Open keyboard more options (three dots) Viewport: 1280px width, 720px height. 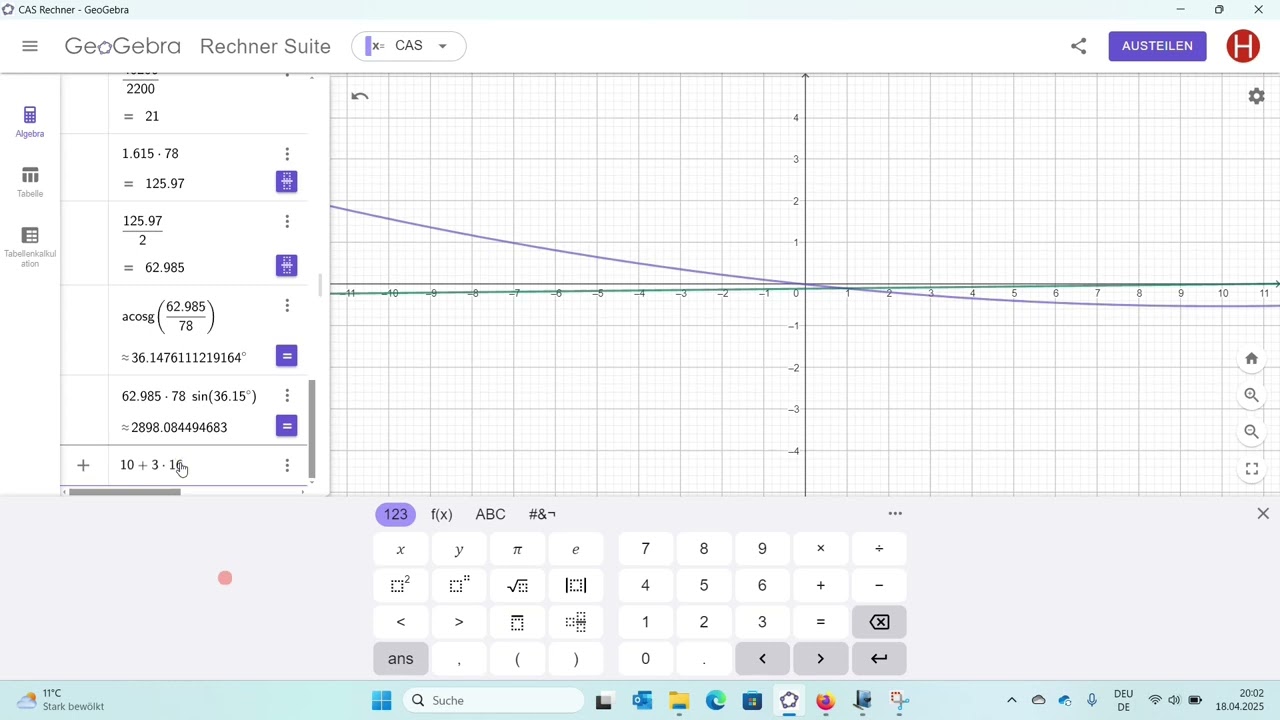click(x=895, y=514)
